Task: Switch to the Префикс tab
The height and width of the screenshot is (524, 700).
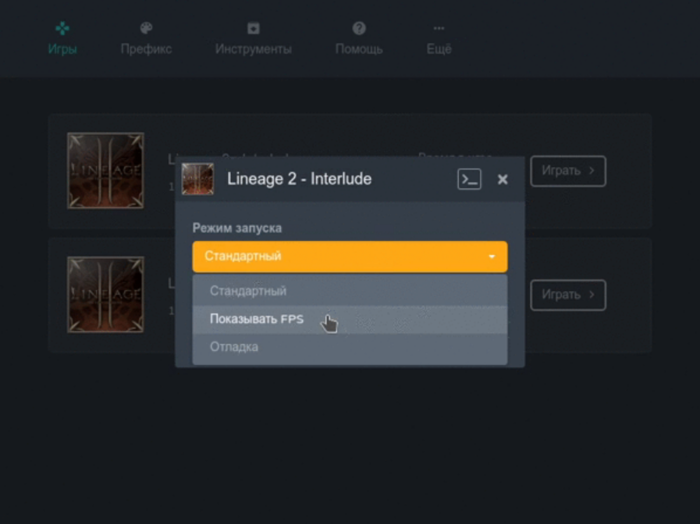Action: (x=146, y=39)
